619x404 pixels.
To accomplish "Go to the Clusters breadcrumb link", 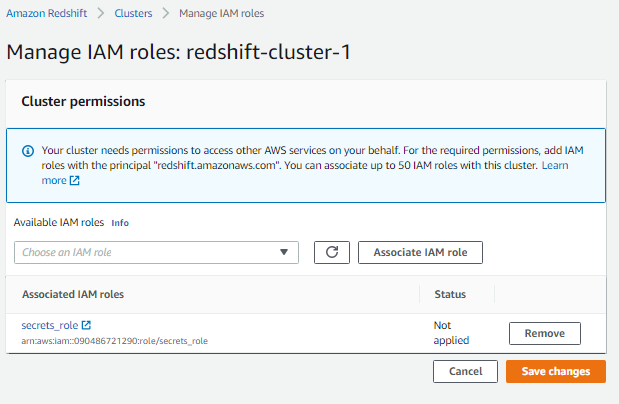I will (133, 13).
